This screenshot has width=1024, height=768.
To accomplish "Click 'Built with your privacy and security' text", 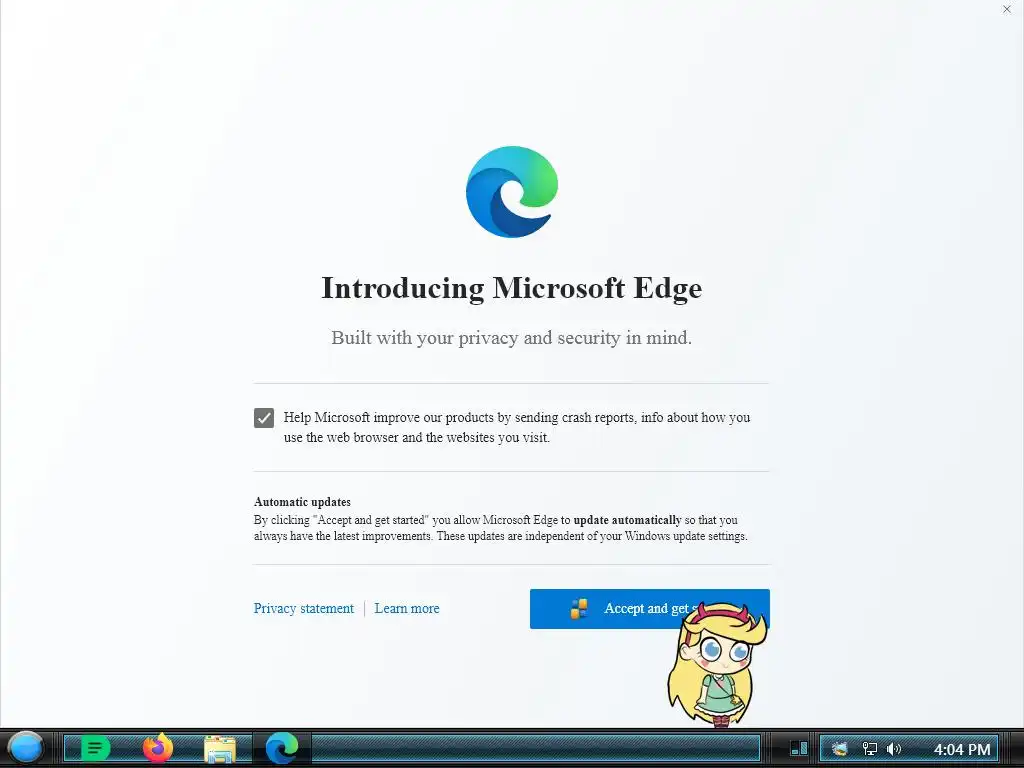I will click(511, 338).
